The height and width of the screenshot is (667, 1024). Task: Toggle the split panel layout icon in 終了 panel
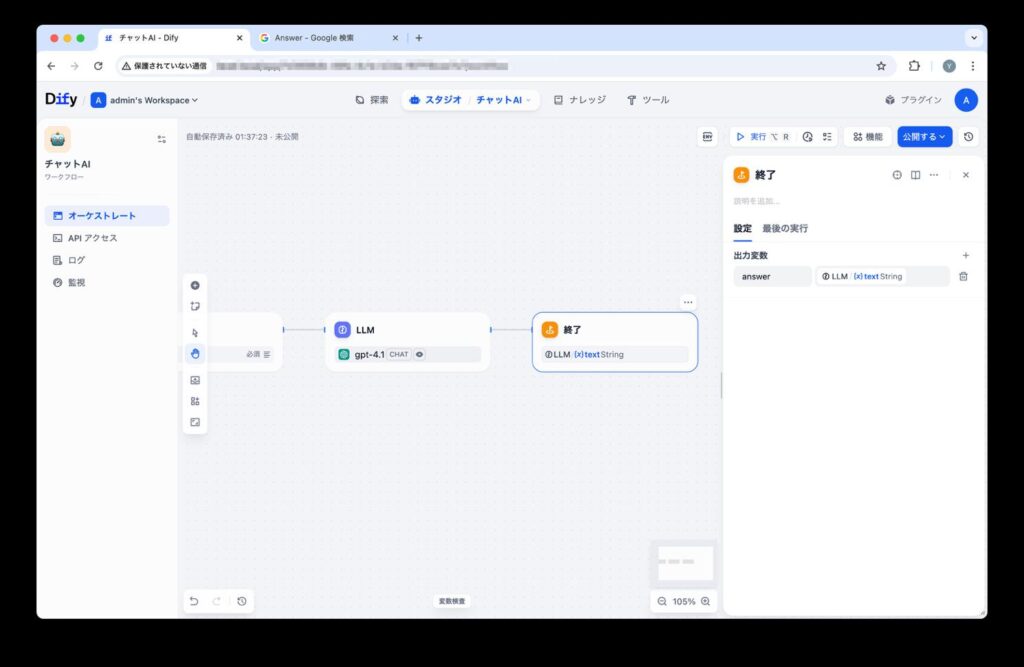point(915,175)
